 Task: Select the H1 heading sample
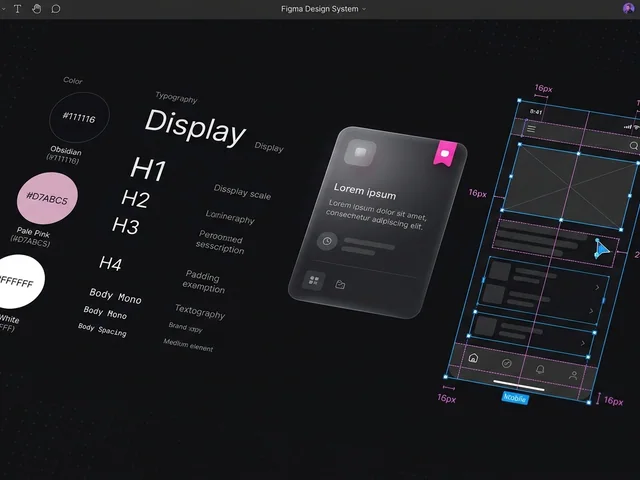click(148, 169)
